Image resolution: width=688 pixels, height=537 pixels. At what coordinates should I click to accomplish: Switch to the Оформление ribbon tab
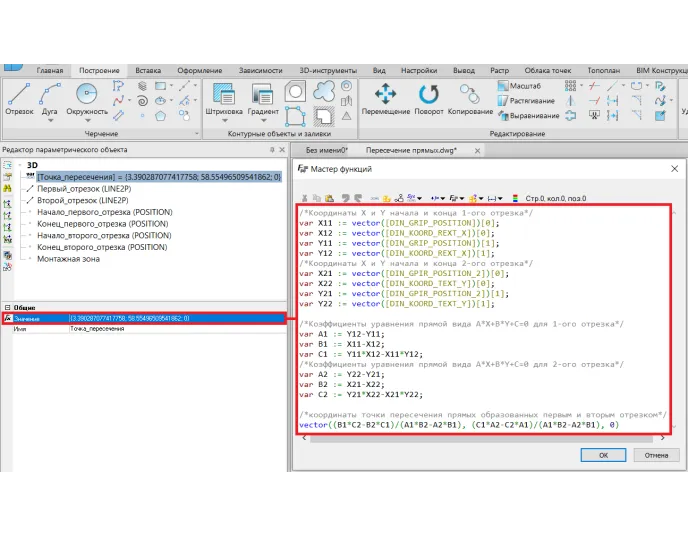tap(200, 70)
